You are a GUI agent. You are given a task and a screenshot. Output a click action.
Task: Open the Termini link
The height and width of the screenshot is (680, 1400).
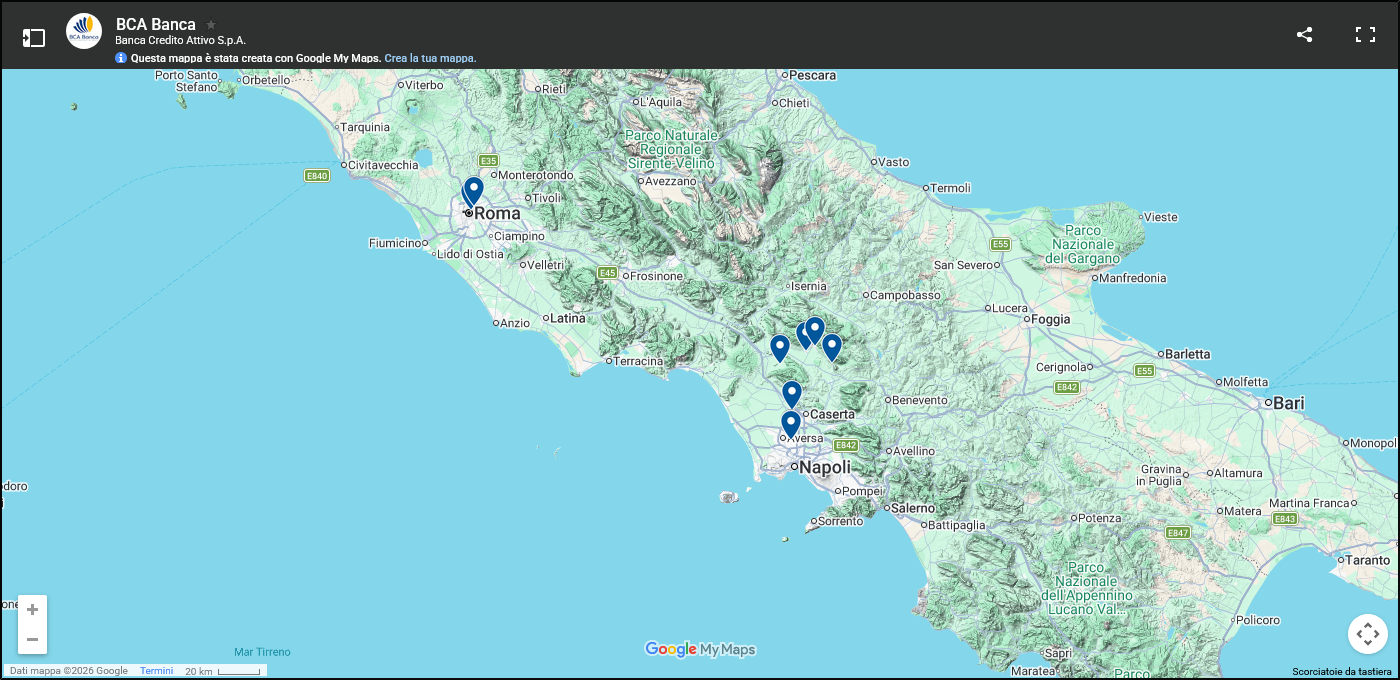pyautogui.click(x=156, y=670)
